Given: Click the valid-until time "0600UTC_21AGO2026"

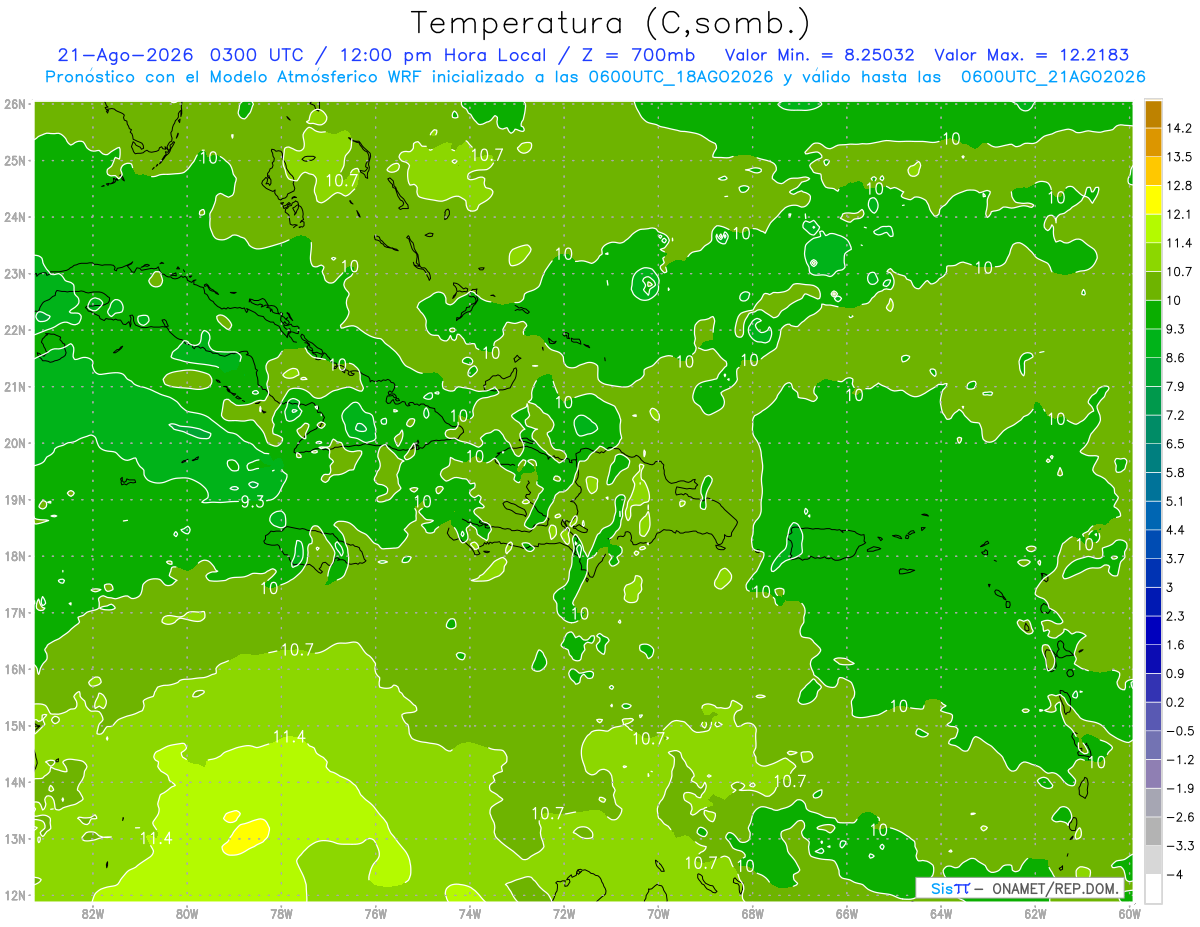Looking at the screenshot, I should coord(1053,76).
